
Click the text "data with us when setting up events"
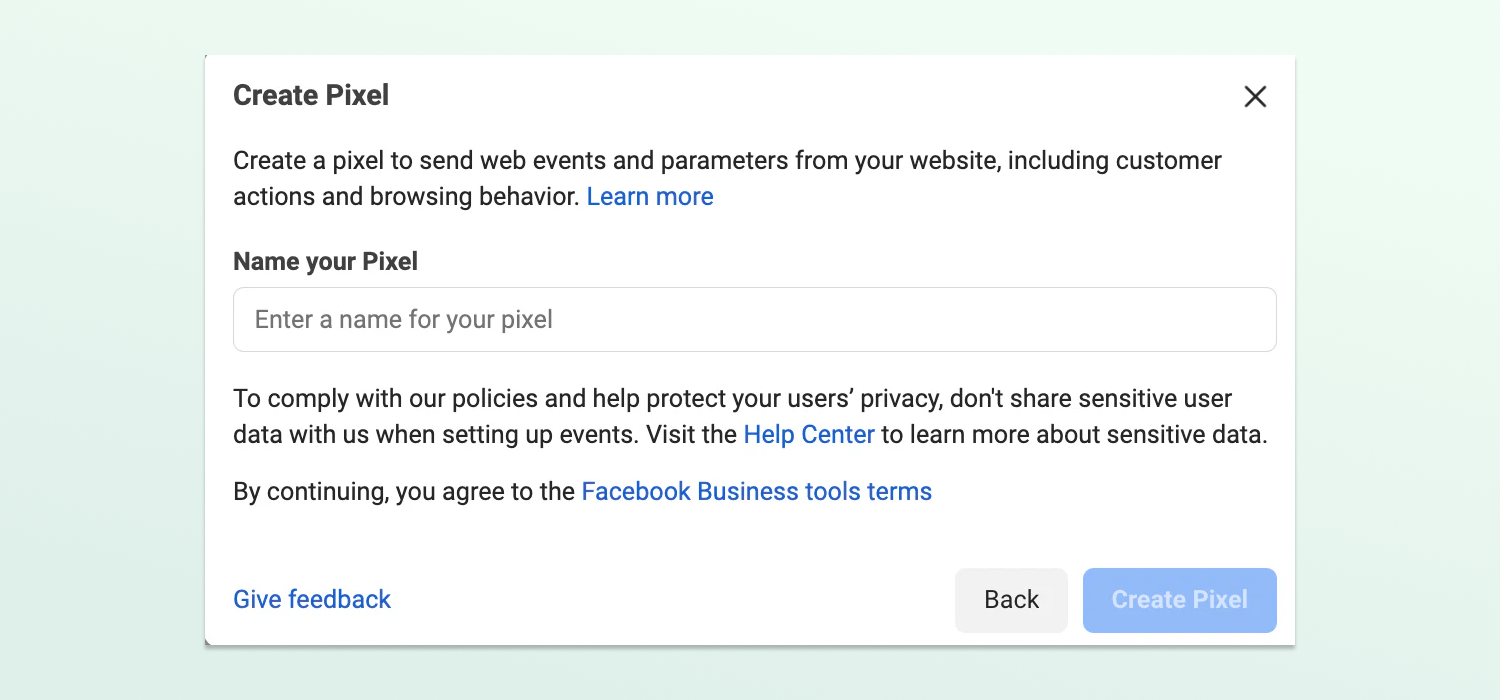coord(435,435)
